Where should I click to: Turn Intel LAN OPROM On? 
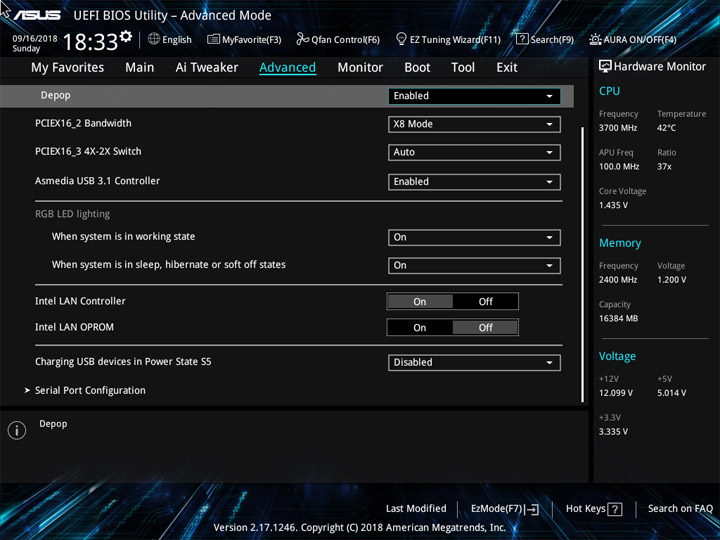(420, 327)
